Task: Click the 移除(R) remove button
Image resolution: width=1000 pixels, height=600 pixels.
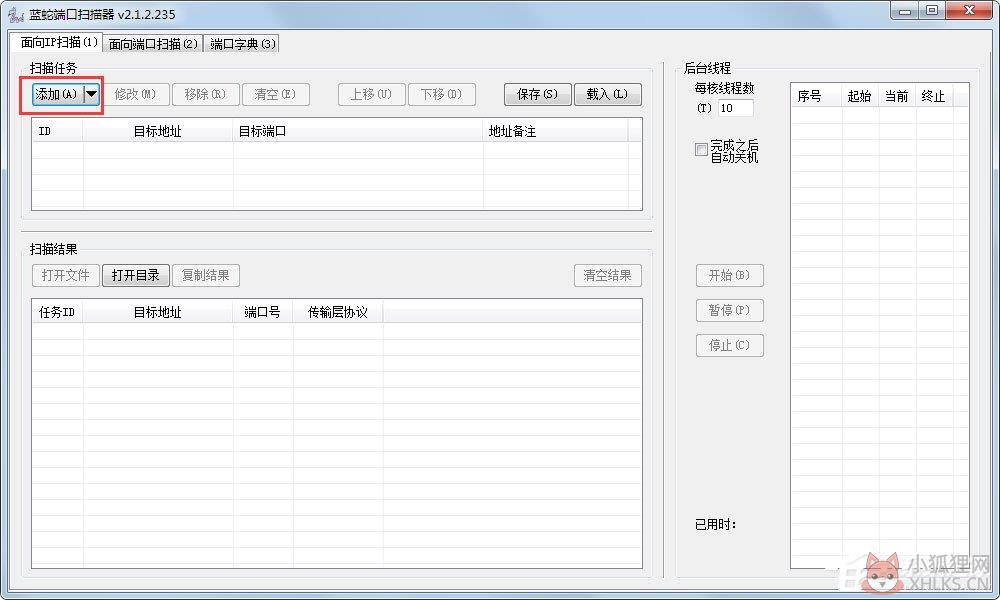Action: [x=205, y=94]
